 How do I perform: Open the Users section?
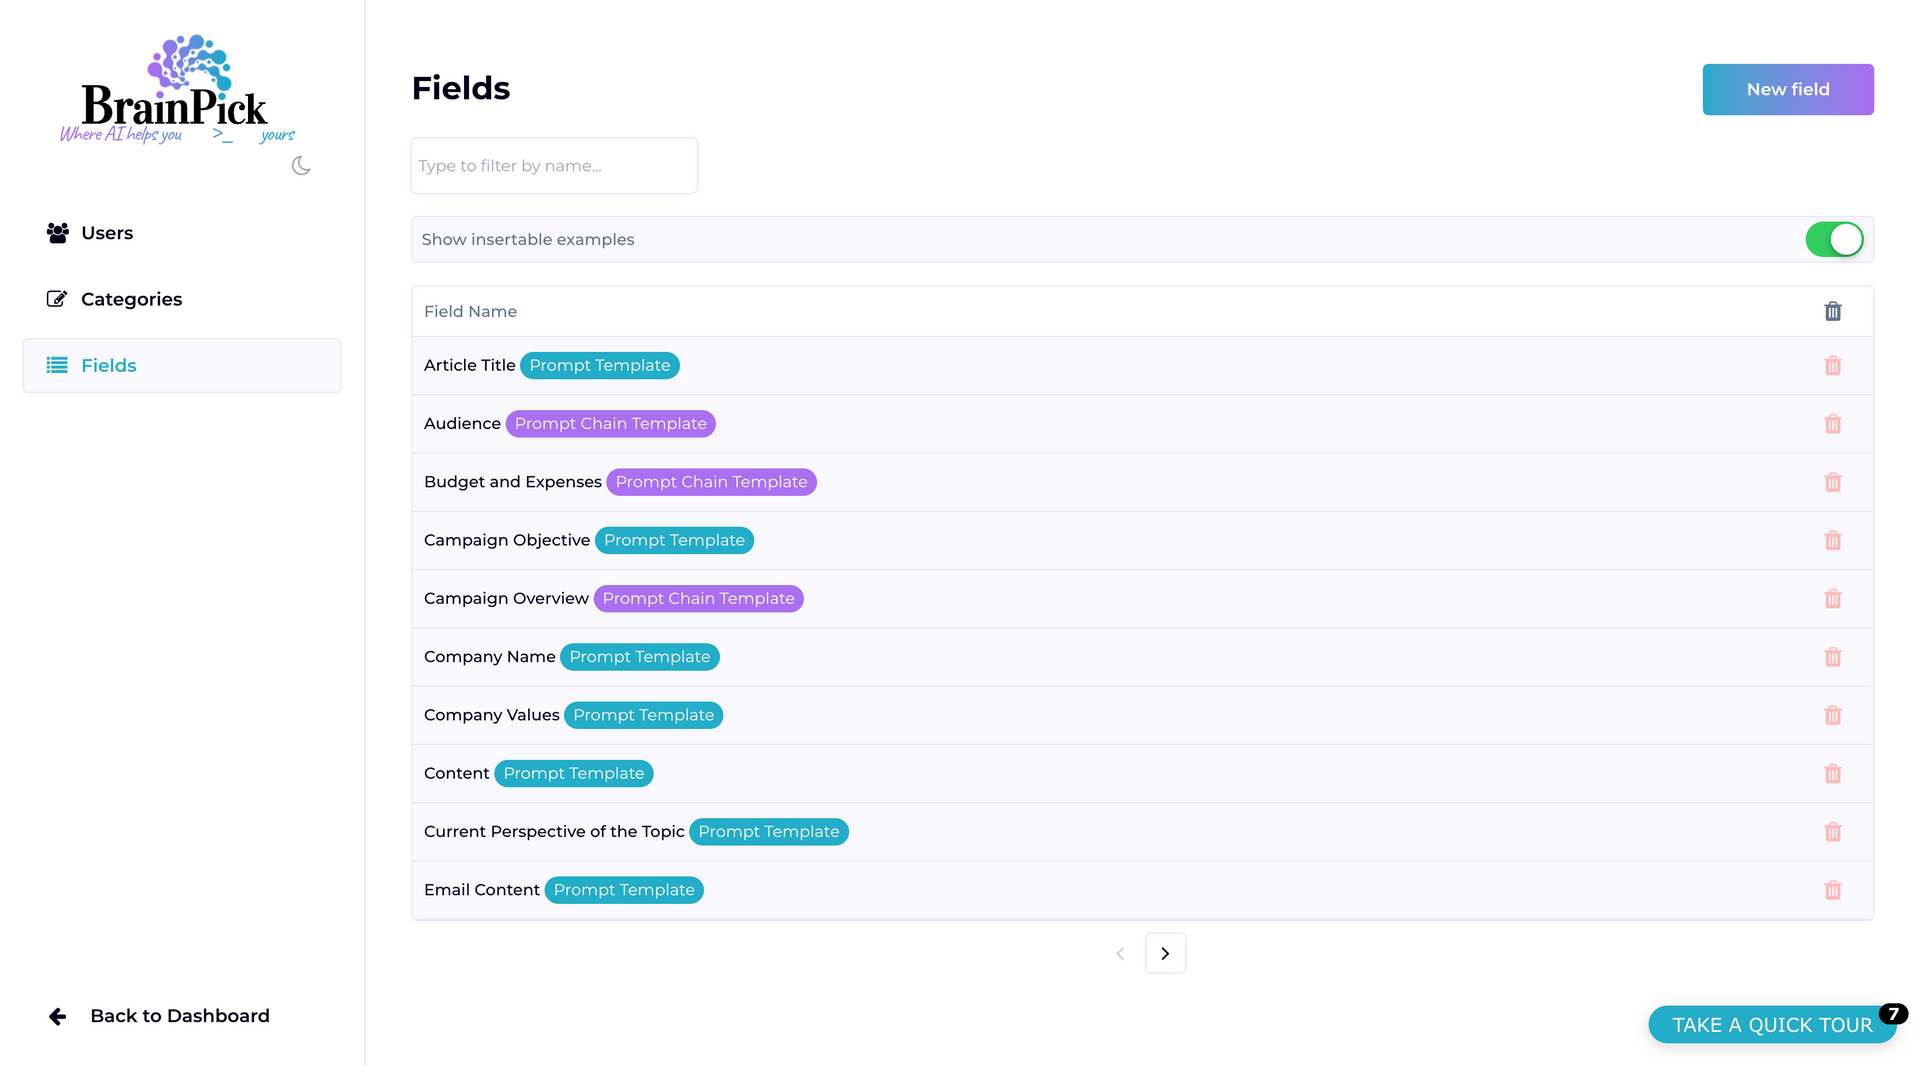tap(107, 233)
